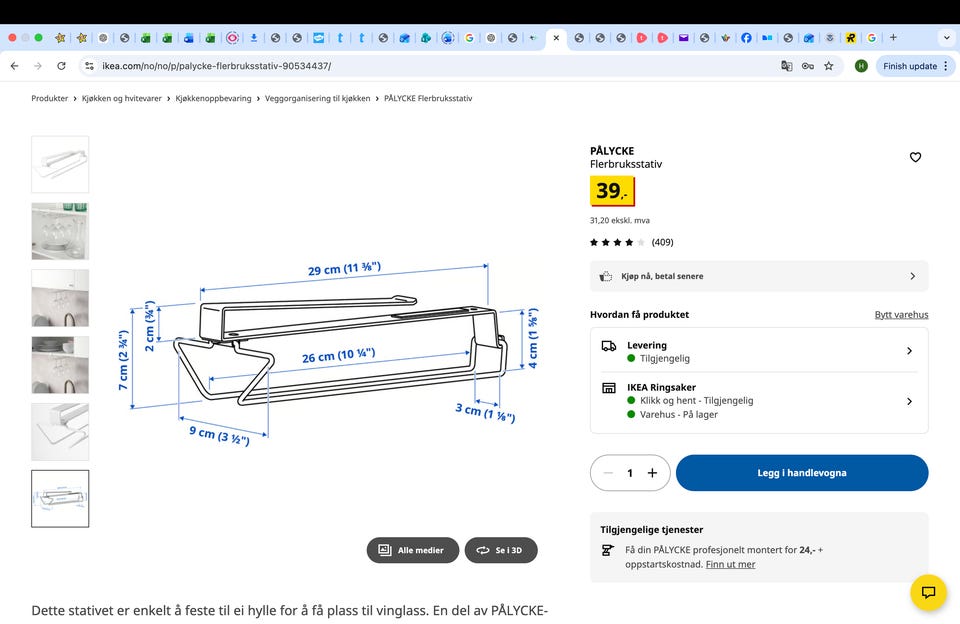Switch to the first starred tab

[60, 37]
